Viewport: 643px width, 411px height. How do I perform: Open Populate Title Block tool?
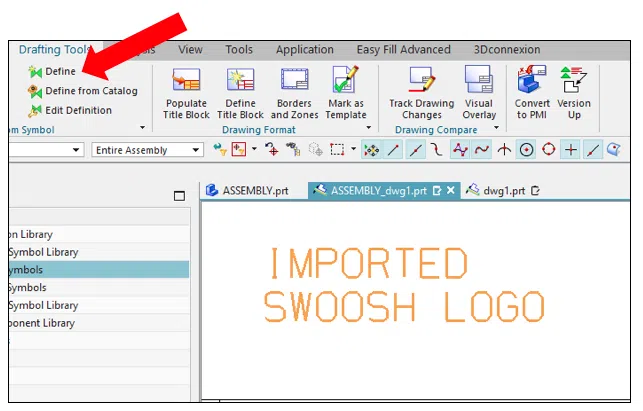coord(186,93)
